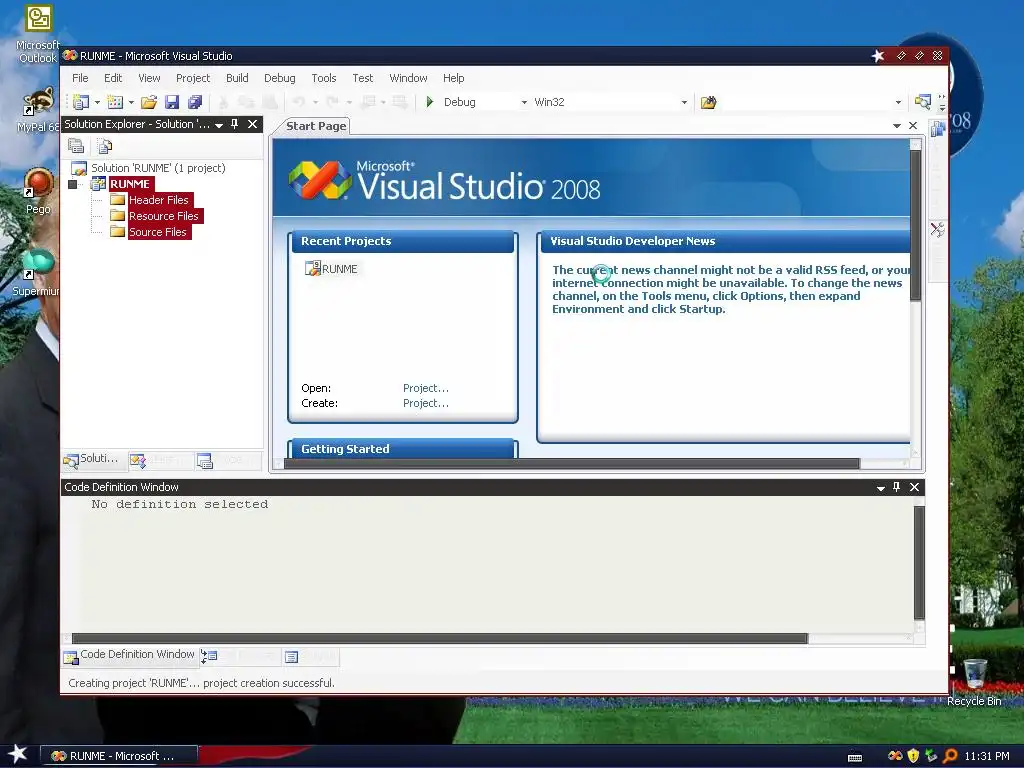
Task: Open the File menu
Action: [x=80, y=78]
